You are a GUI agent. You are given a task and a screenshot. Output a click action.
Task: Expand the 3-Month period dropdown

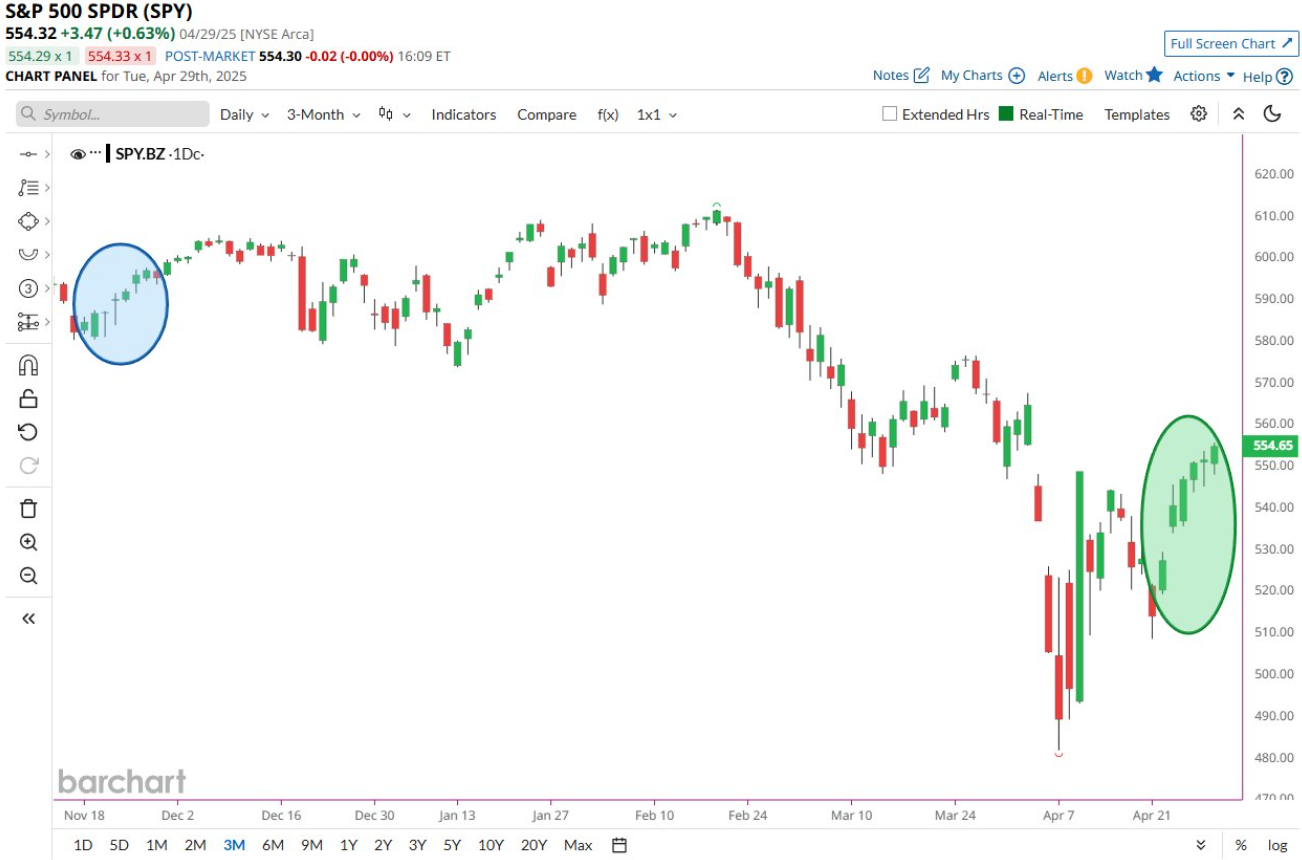tap(322, 115)
